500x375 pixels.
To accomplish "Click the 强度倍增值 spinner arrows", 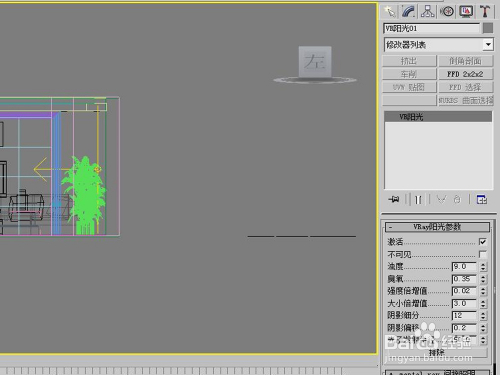I will click(483, 291).
